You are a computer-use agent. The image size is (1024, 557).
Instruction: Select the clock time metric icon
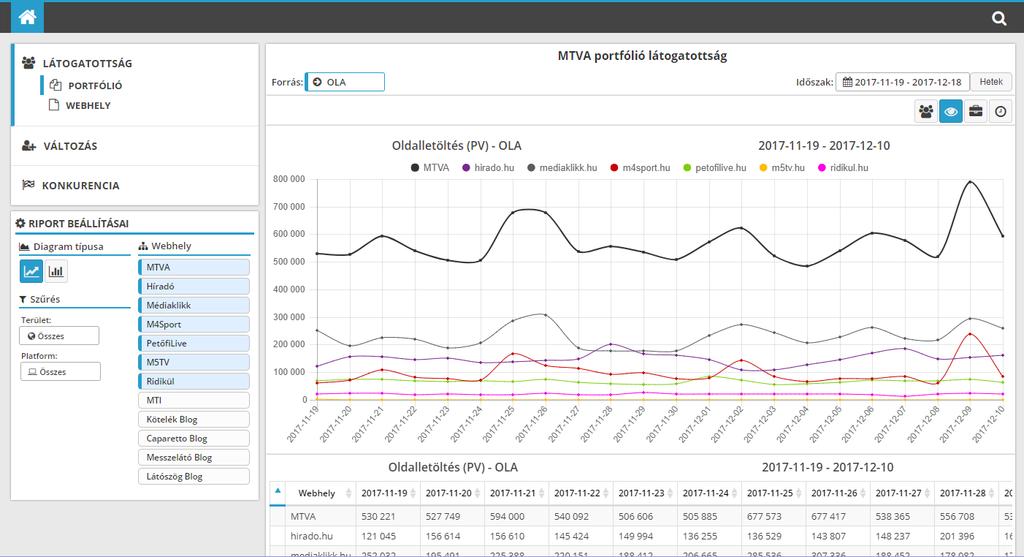[1000, 112]
